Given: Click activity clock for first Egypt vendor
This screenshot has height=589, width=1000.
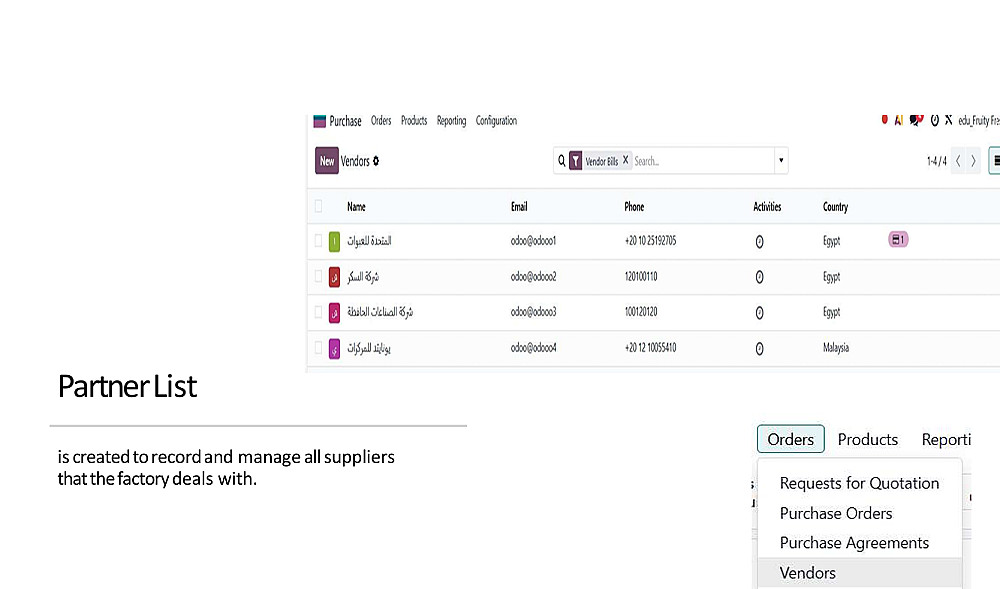Looking at the screenshot, I should coord(759,241).
